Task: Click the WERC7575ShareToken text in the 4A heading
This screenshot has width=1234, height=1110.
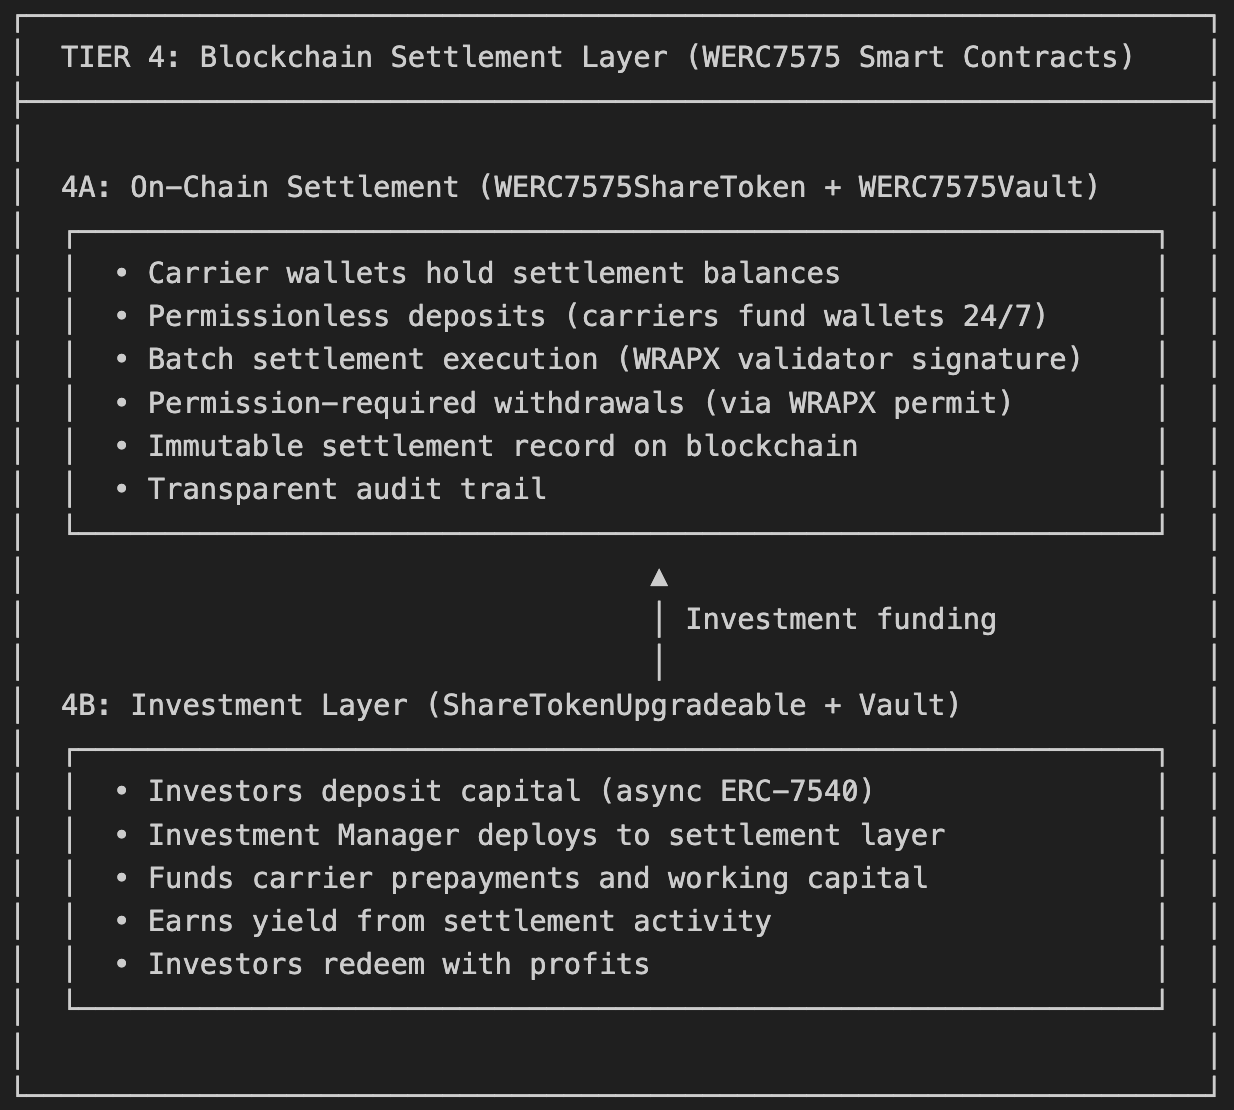Action: click(650, 187)
